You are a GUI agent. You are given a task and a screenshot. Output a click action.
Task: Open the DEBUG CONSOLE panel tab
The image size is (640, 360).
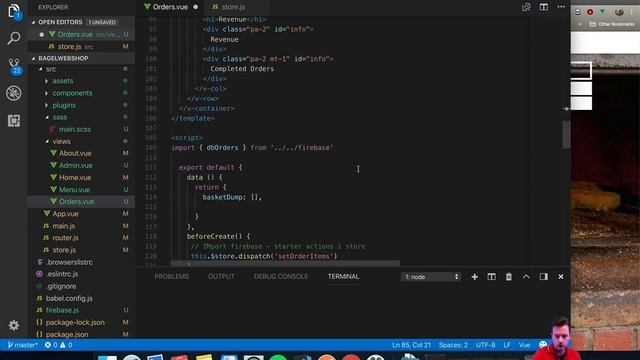tap(281, 276)
